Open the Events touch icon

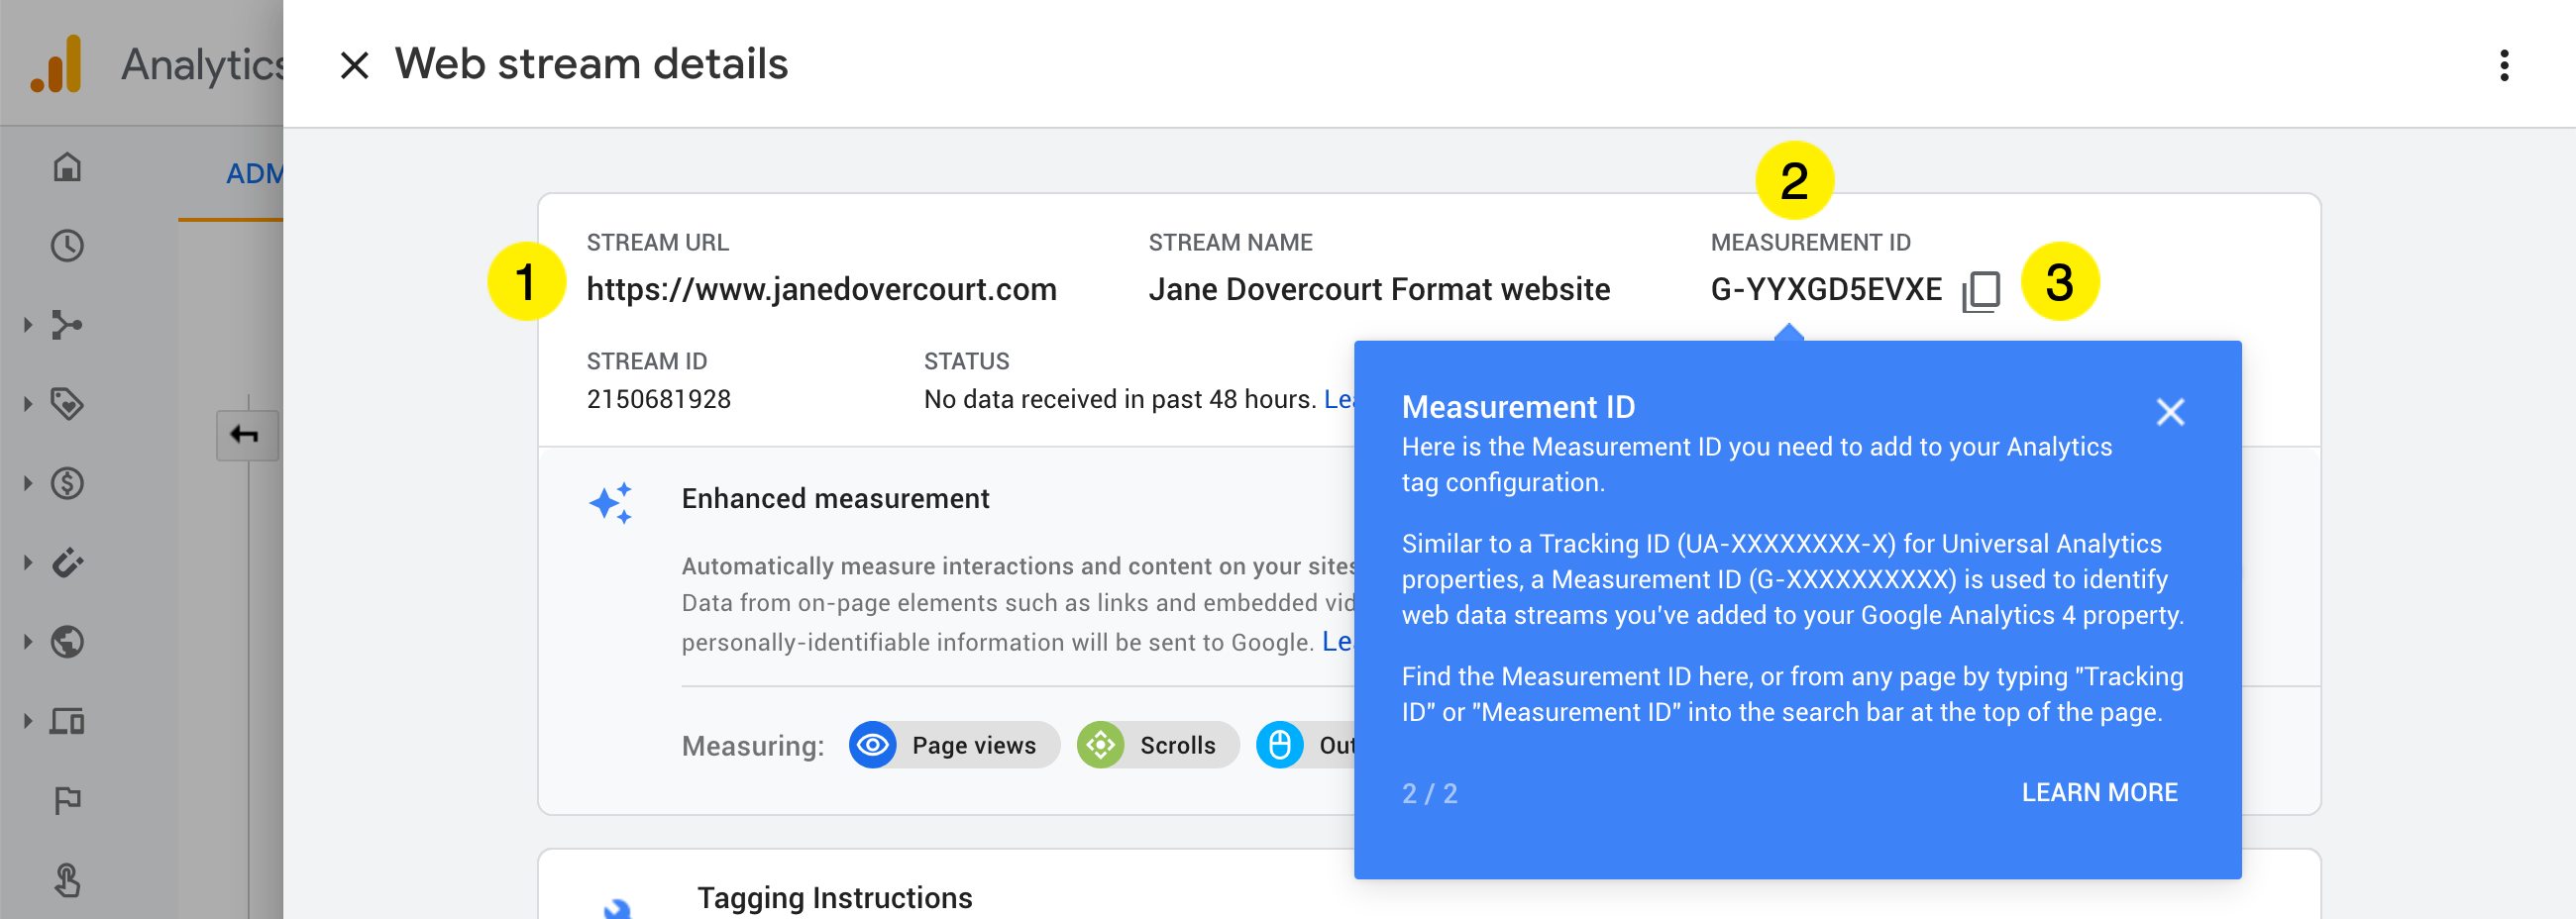[67, 880]
